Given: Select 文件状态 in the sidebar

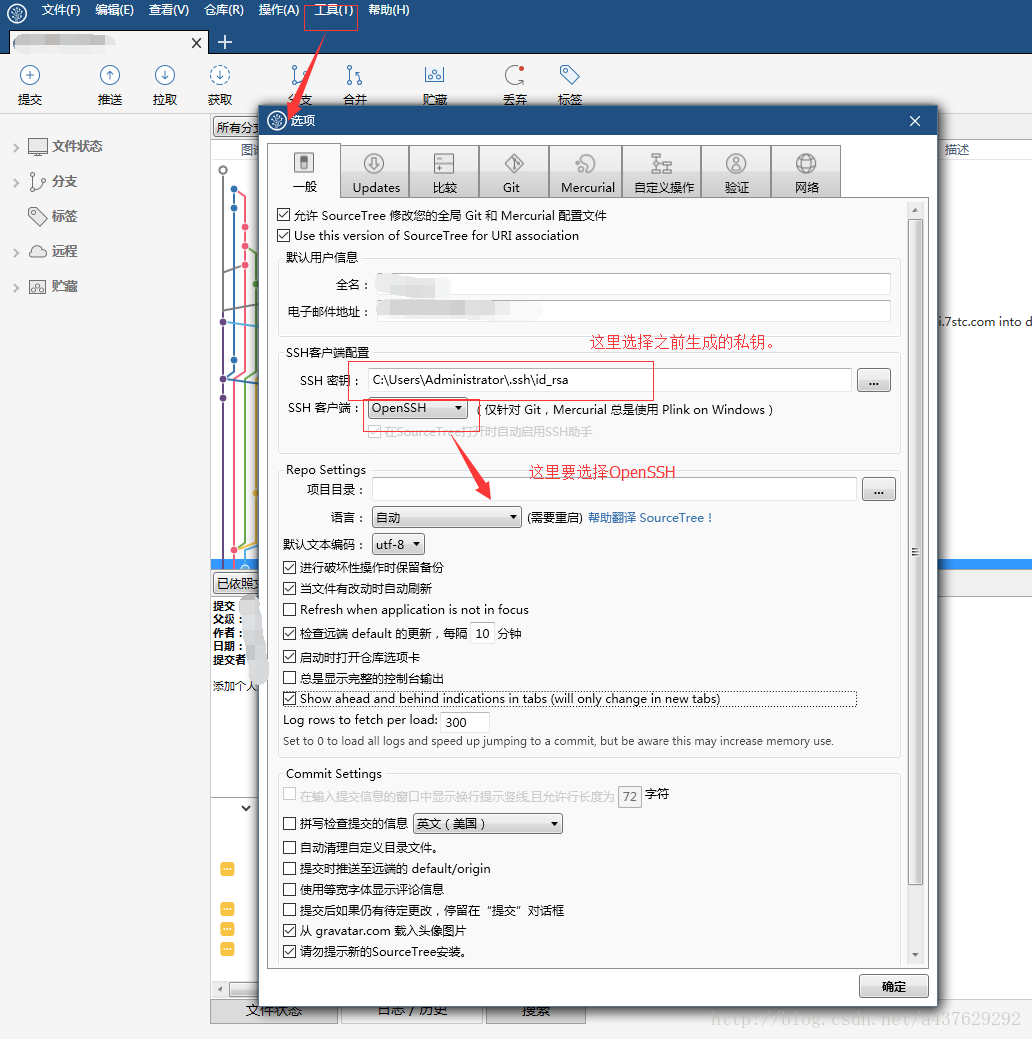Looking at the screenshot, I should pyautogui.click(x=77, y=146).
